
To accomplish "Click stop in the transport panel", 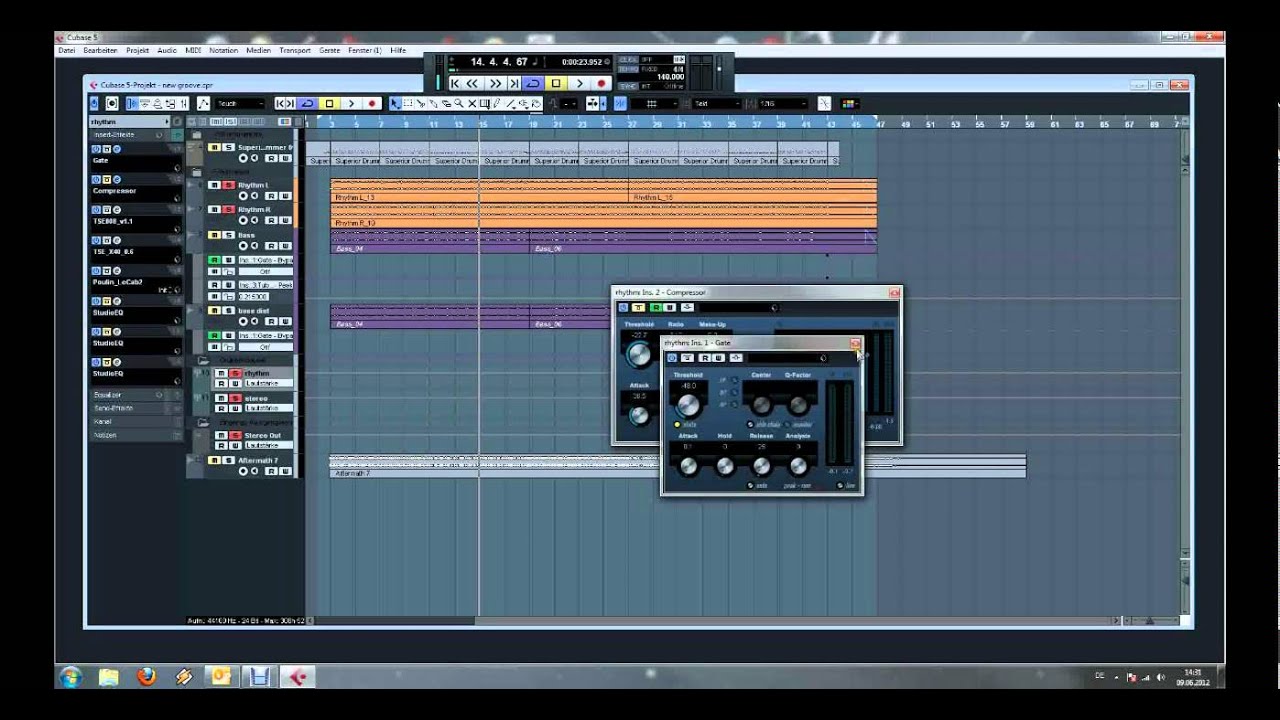I will click(556, 83).
